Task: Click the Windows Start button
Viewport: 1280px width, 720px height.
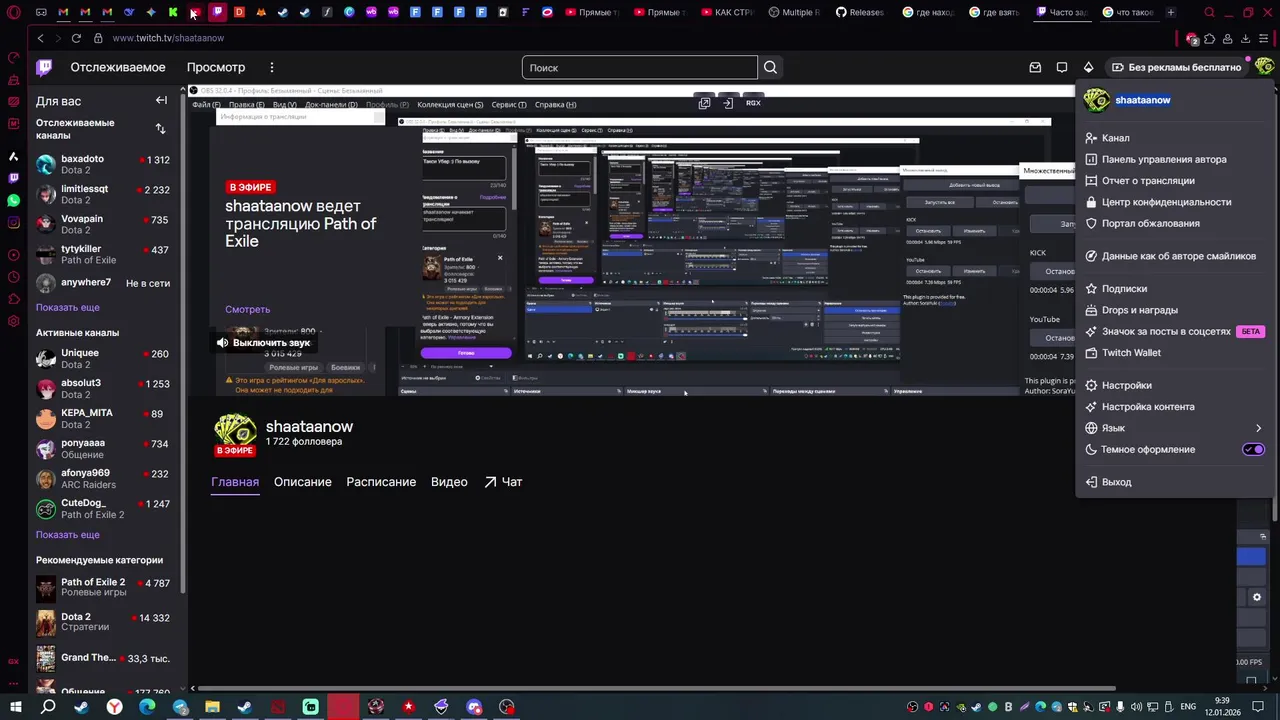Action: coord(16,707)
